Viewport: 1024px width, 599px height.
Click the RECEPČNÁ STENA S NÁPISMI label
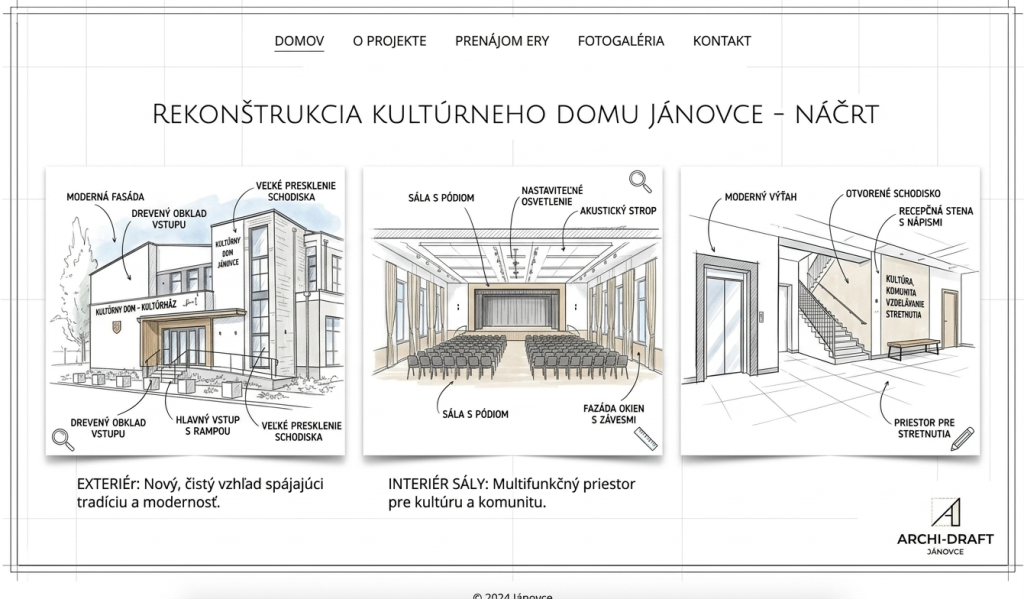[x=936, y=216]
